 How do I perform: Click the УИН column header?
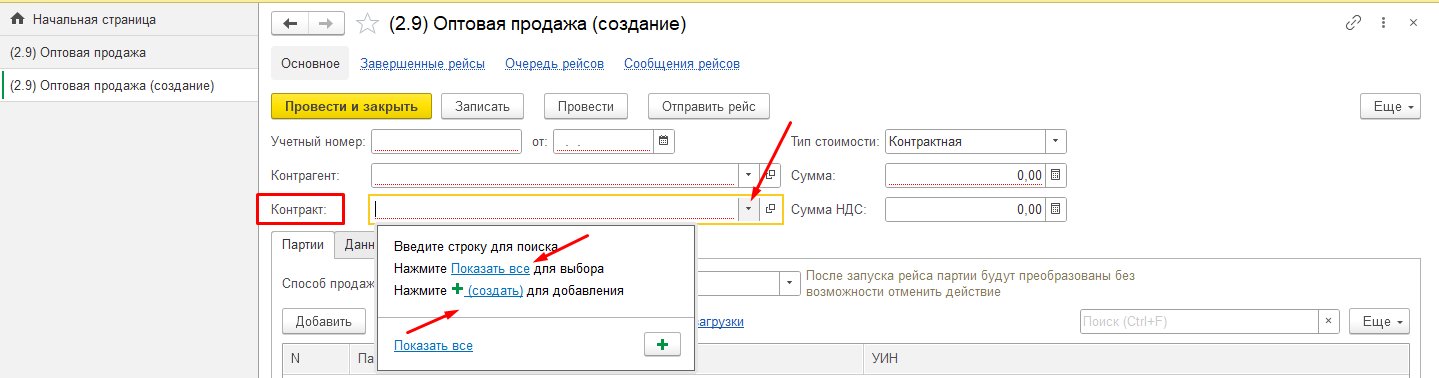point(1136,358)
